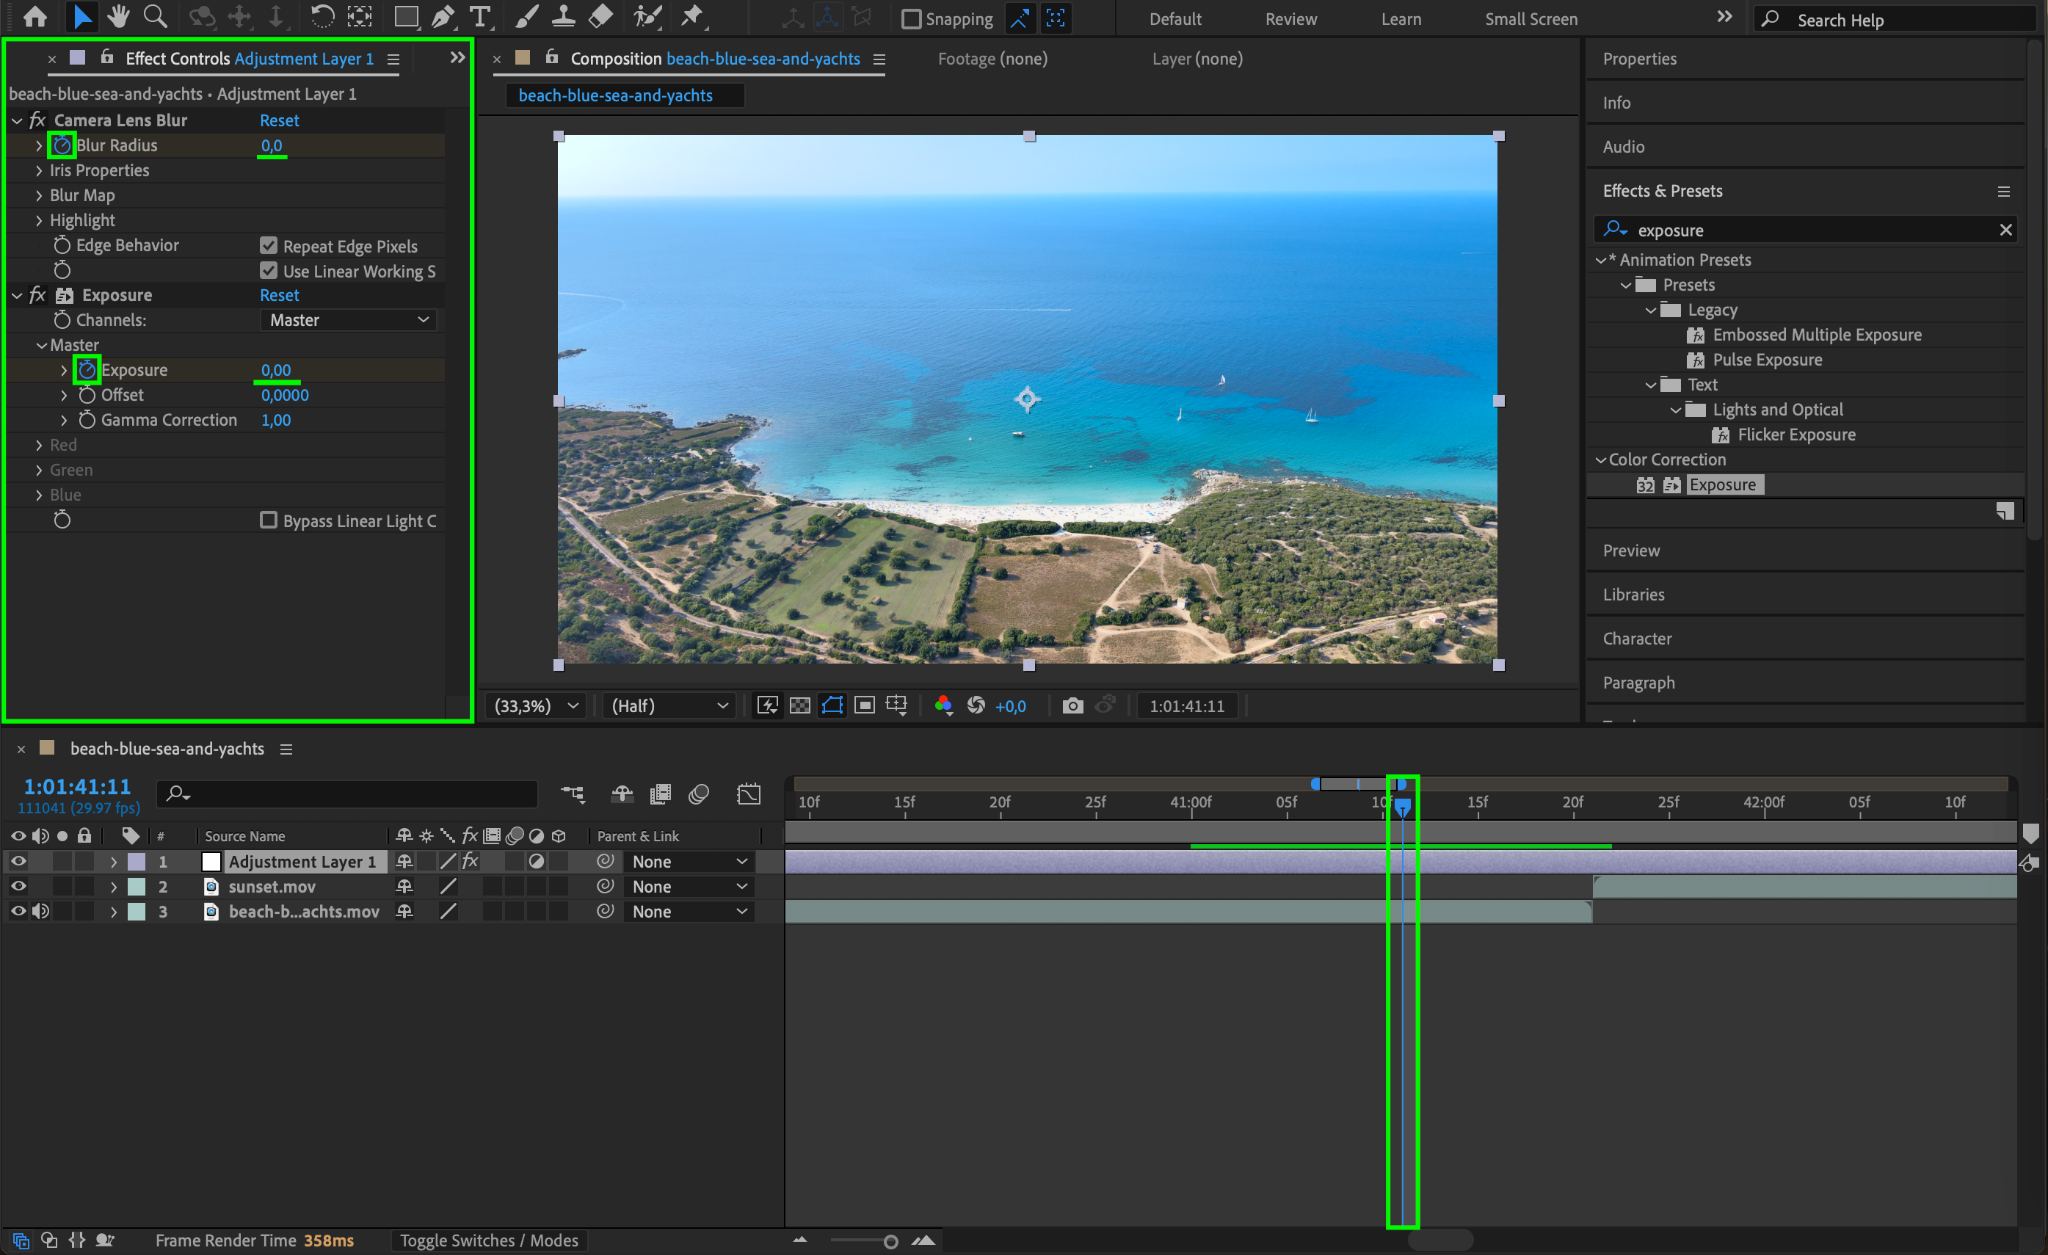
Task: Enable Bypass Linear Light Conversion checkbox
Action: (x=268, y=520)
